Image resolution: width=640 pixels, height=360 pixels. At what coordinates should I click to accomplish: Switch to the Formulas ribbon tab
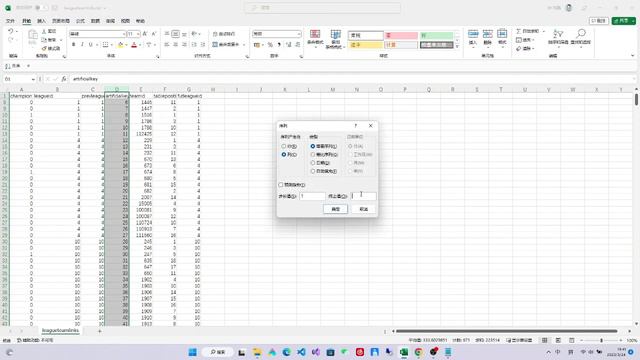click(80, 21)
